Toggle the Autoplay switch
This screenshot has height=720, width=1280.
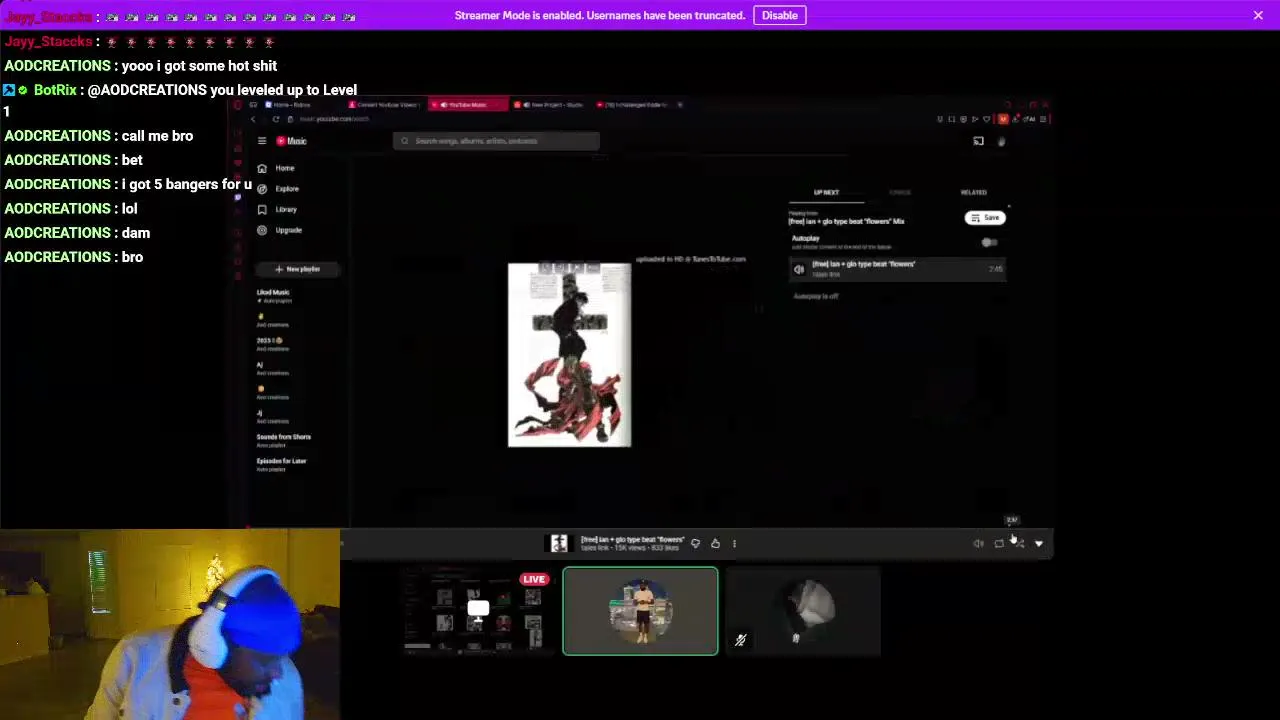coord(989,242)
